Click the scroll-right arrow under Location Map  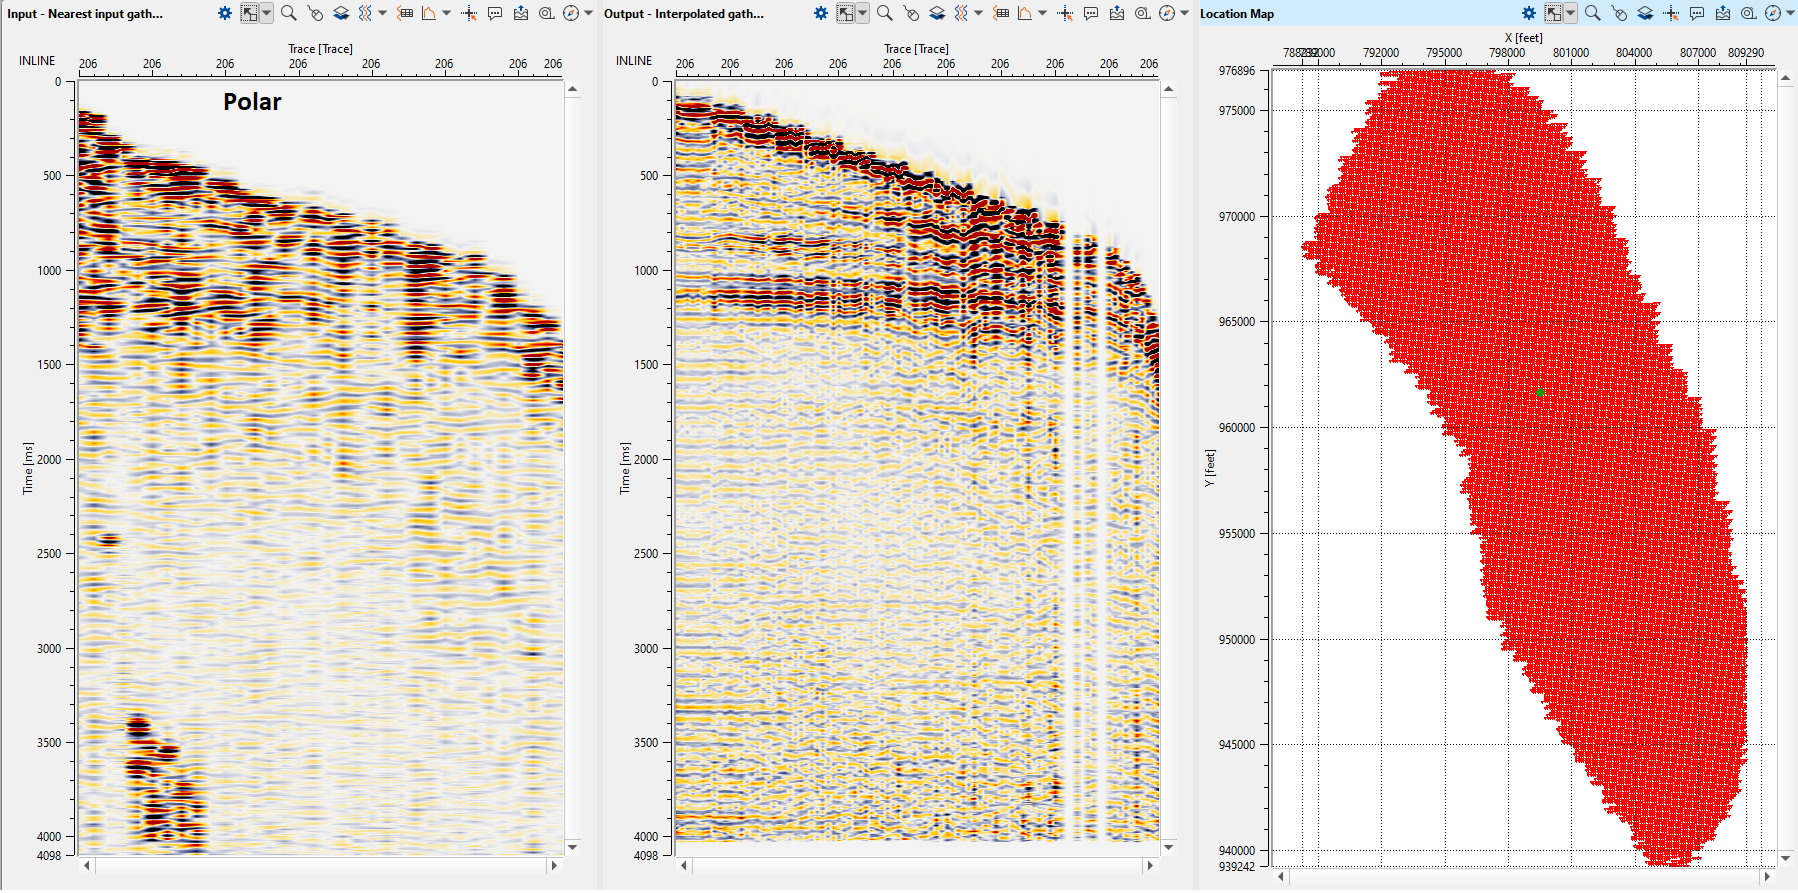[x=1767, y=876]
